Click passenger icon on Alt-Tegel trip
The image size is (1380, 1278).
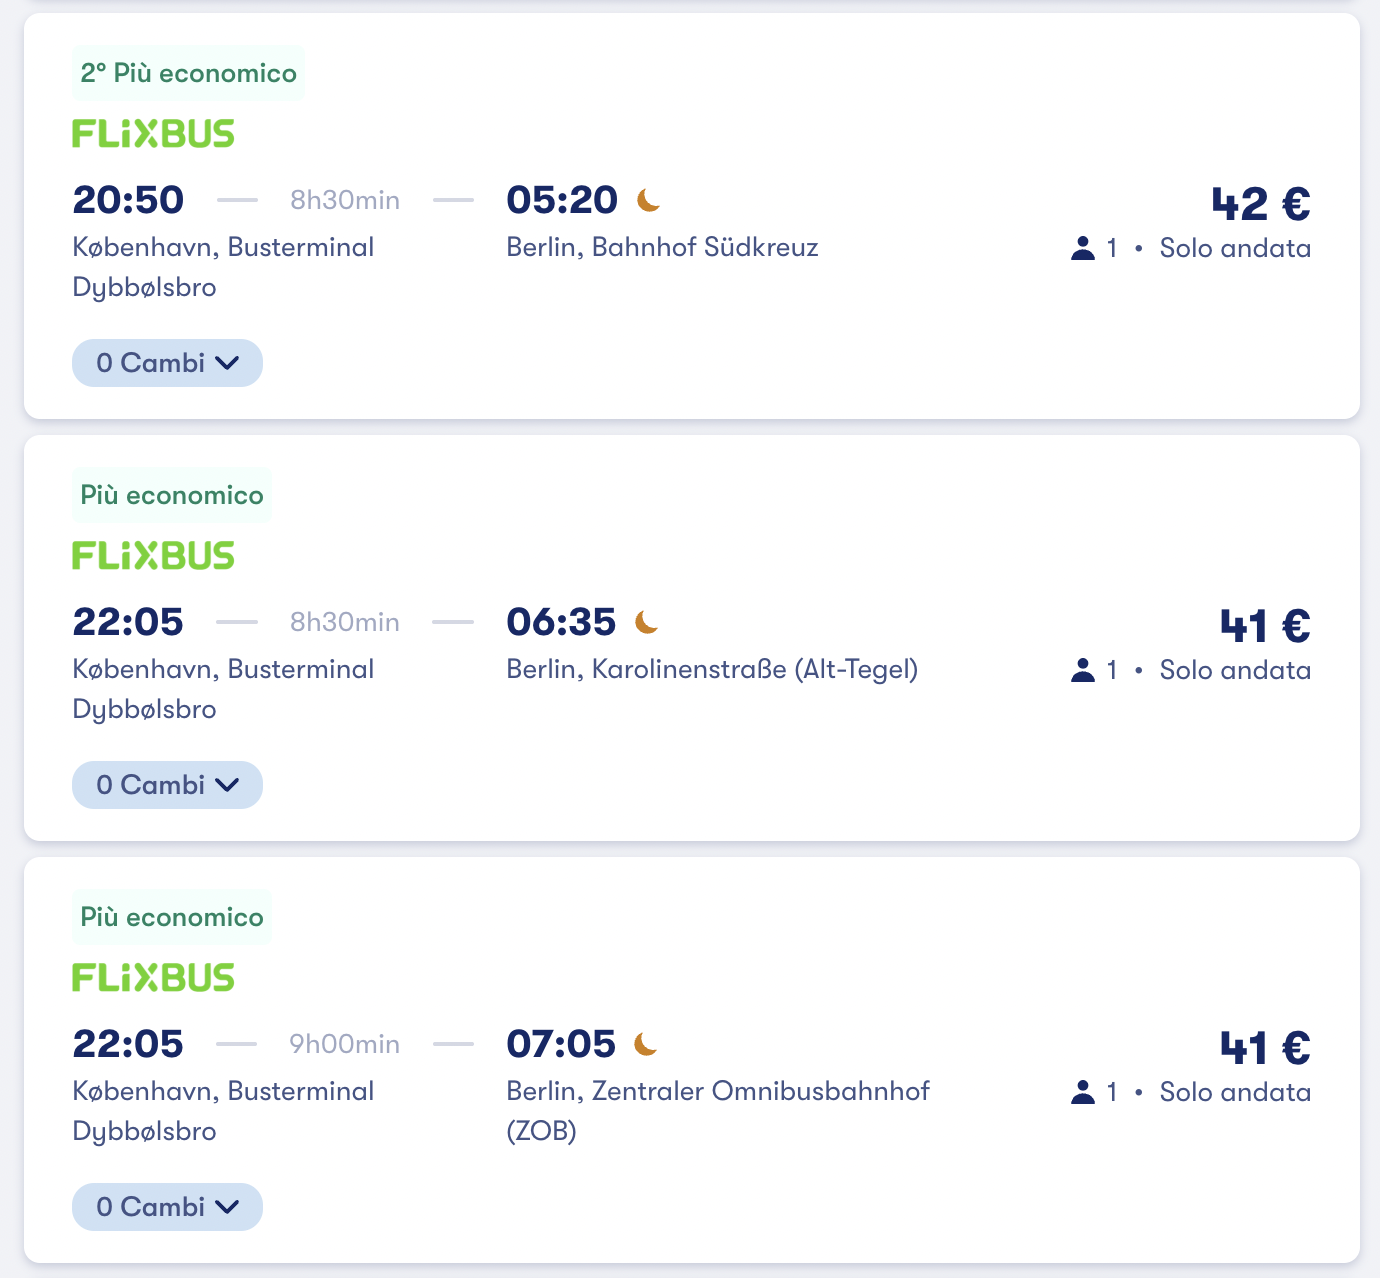point(1083,670)
